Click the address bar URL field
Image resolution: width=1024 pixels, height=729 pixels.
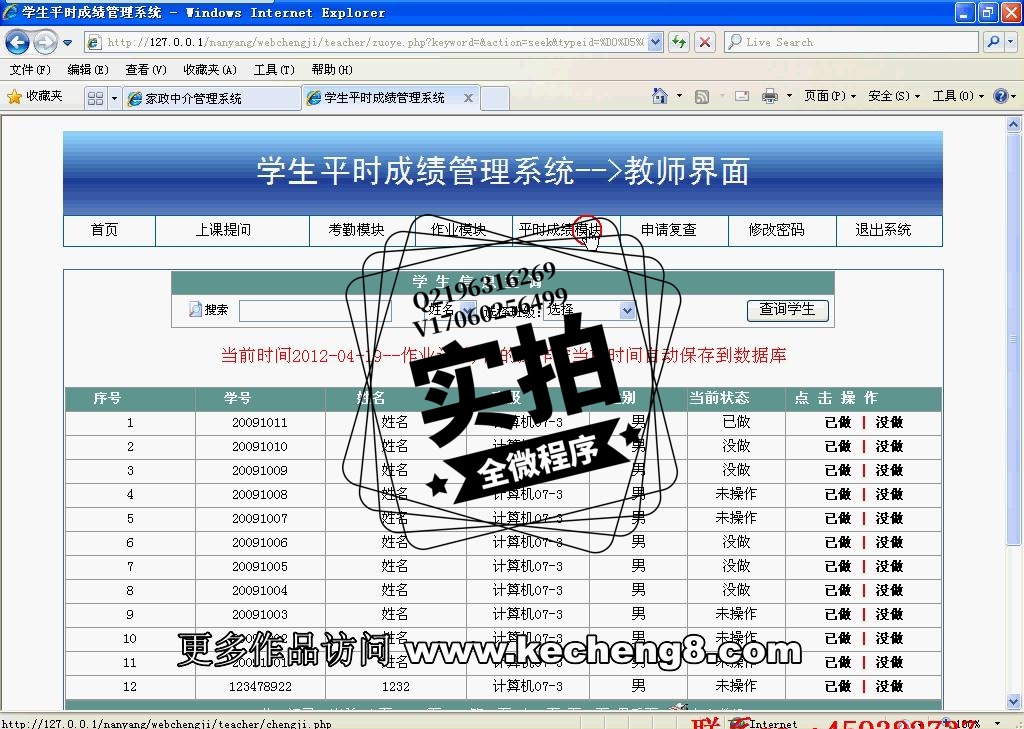375,42
